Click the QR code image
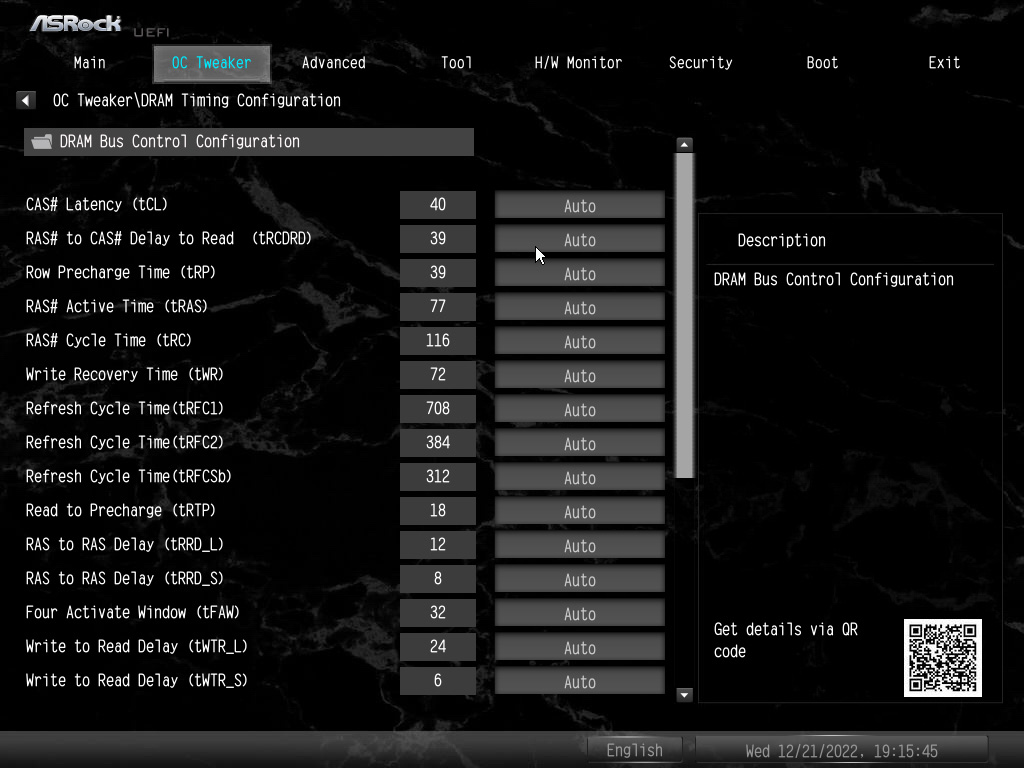The width and height of the screenshot is (1024, 768). (x=942, y=657)
